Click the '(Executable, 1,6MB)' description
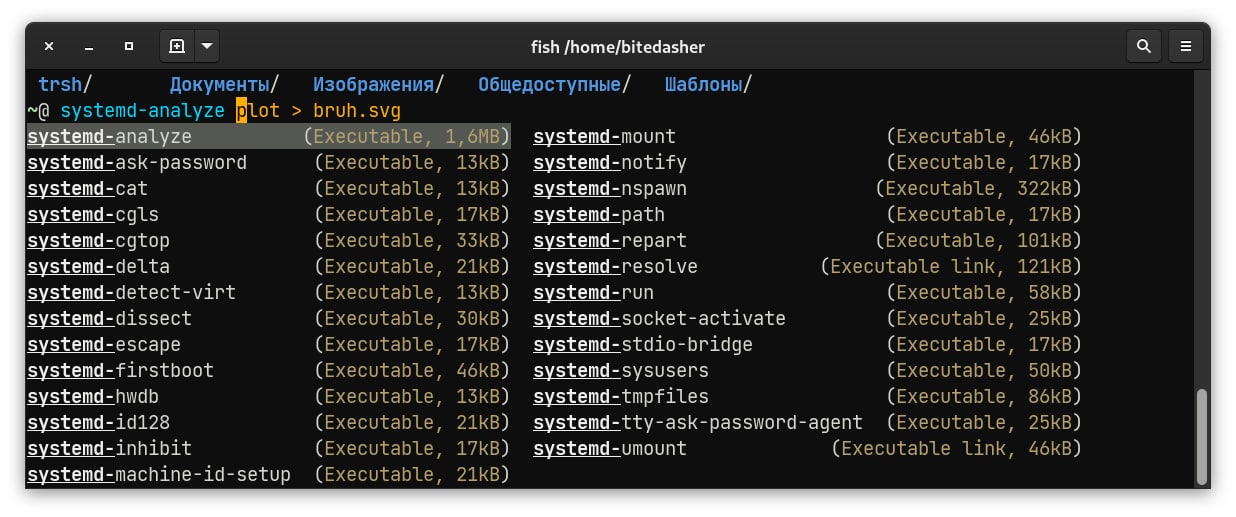The image size is (1236, 517). click(406, 137)
